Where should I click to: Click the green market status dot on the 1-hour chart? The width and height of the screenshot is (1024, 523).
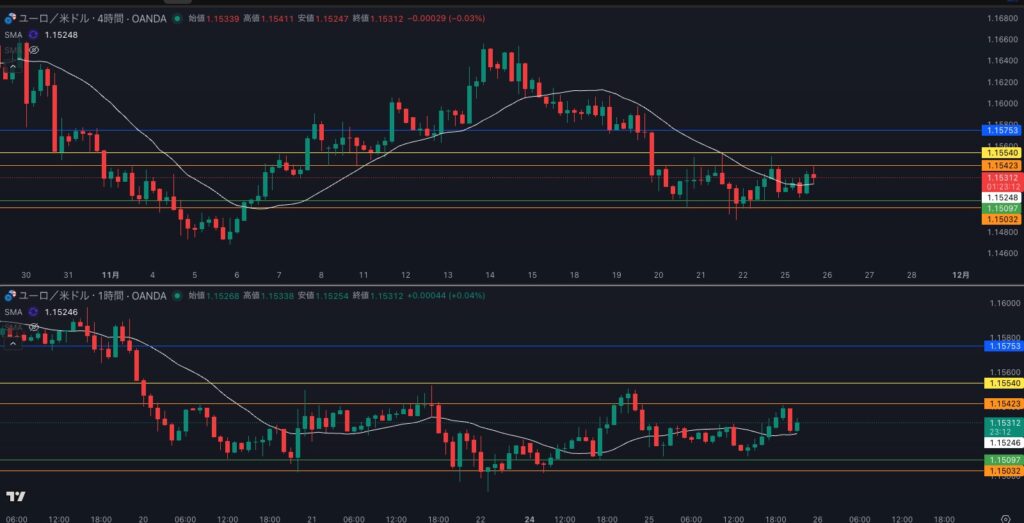(x=177, y=296)
